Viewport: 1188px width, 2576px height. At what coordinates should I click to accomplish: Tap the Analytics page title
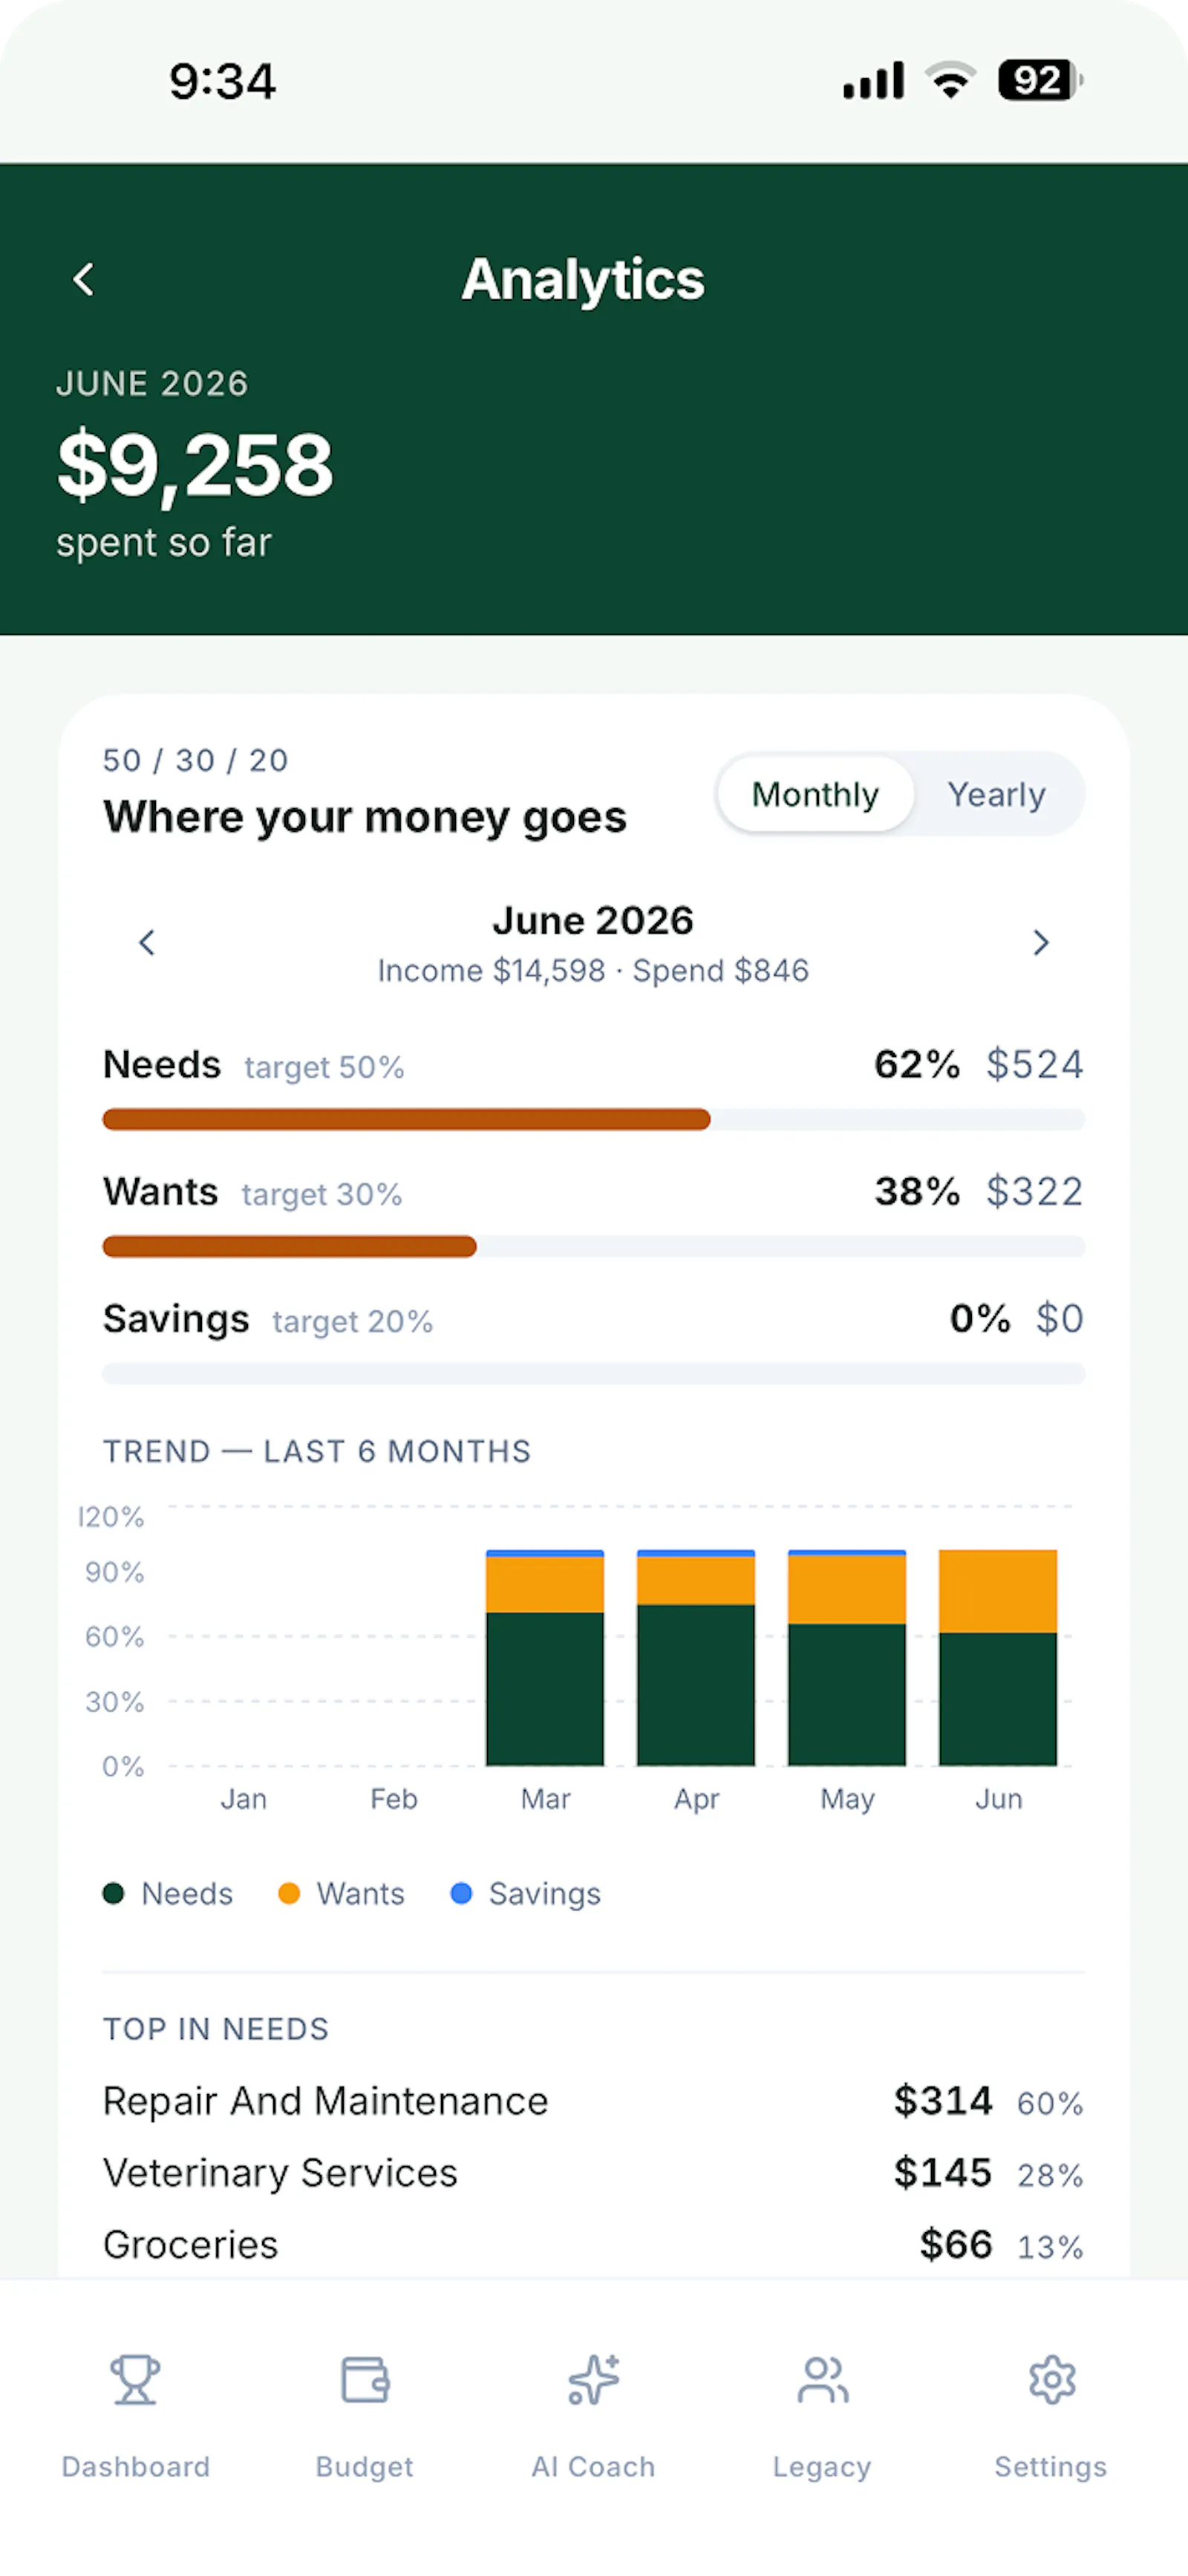point(583,279)
